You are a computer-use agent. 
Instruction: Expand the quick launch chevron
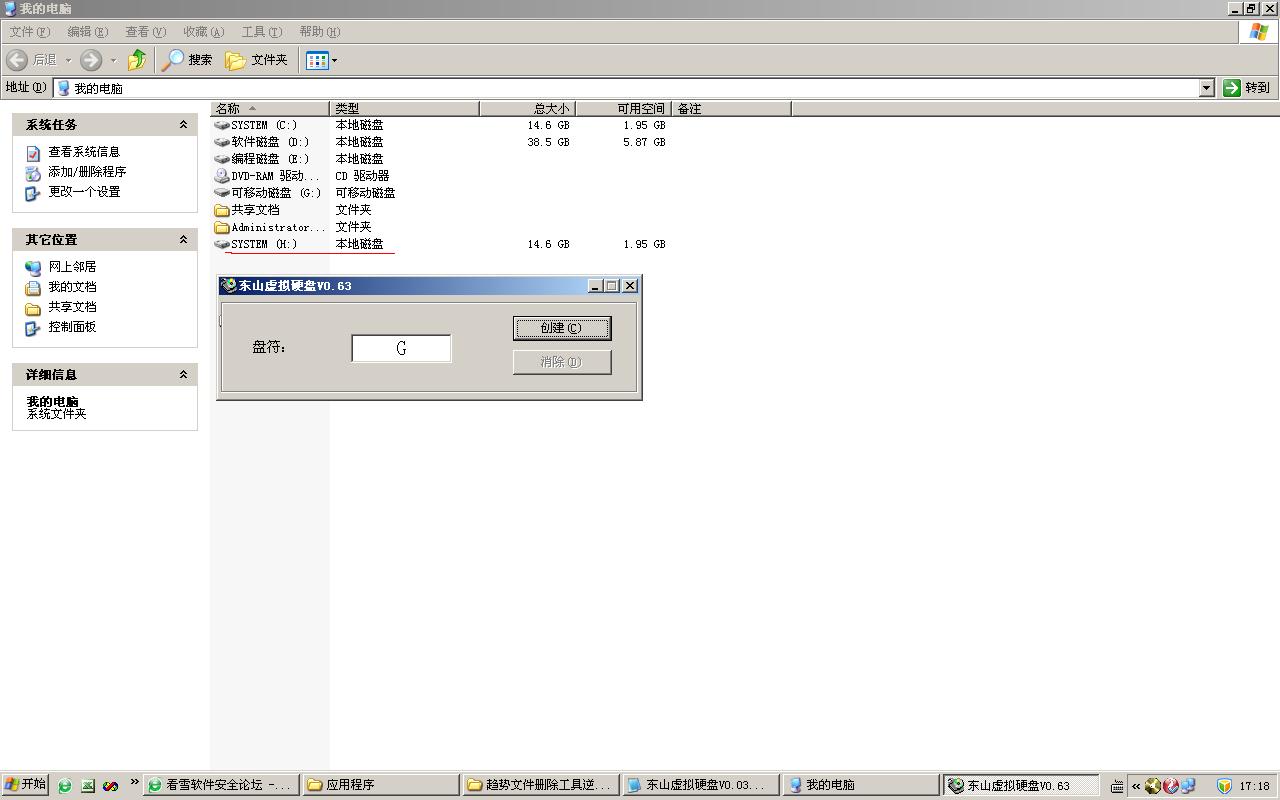[x=134, y=784]
